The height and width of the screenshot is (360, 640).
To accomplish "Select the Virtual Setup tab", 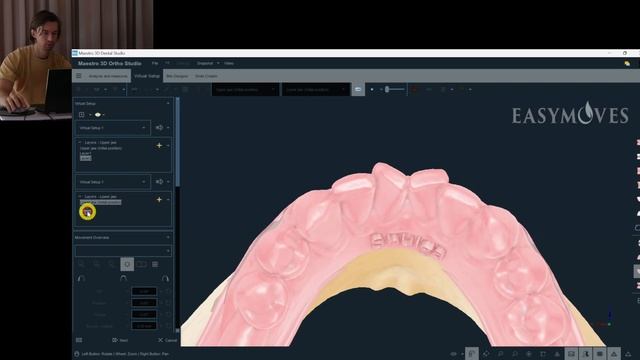I will (147, 76).
